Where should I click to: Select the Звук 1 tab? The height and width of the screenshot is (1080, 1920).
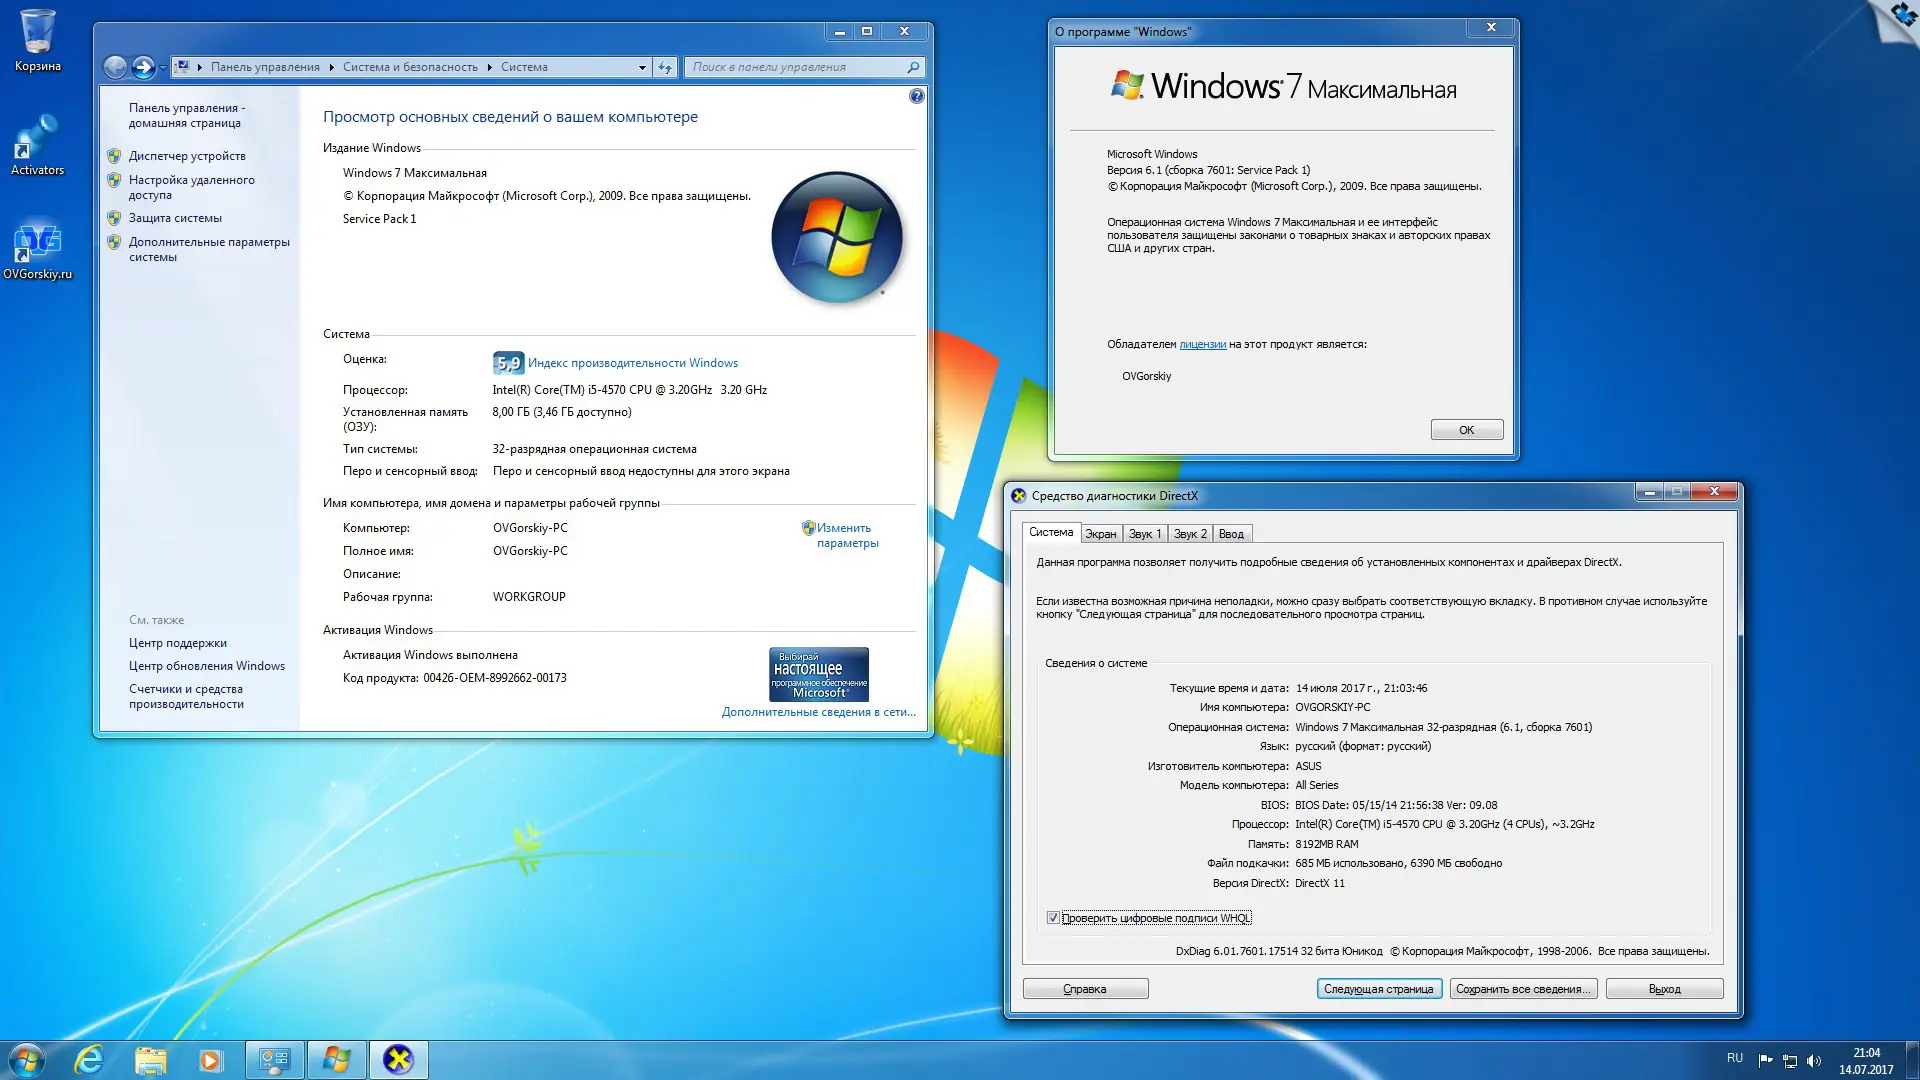(1145, 533)
